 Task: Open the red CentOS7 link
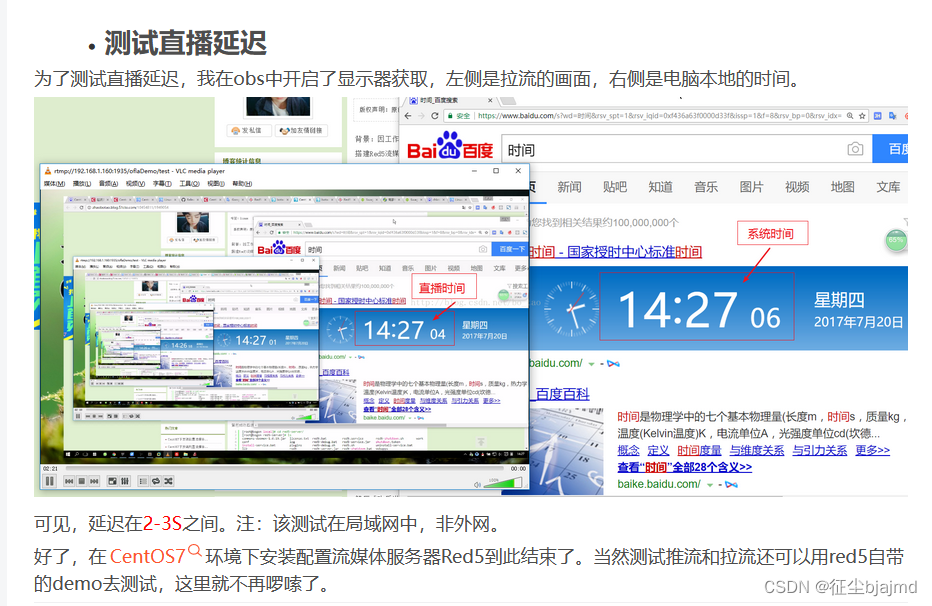pyautogui.click(x=147, y=557)
